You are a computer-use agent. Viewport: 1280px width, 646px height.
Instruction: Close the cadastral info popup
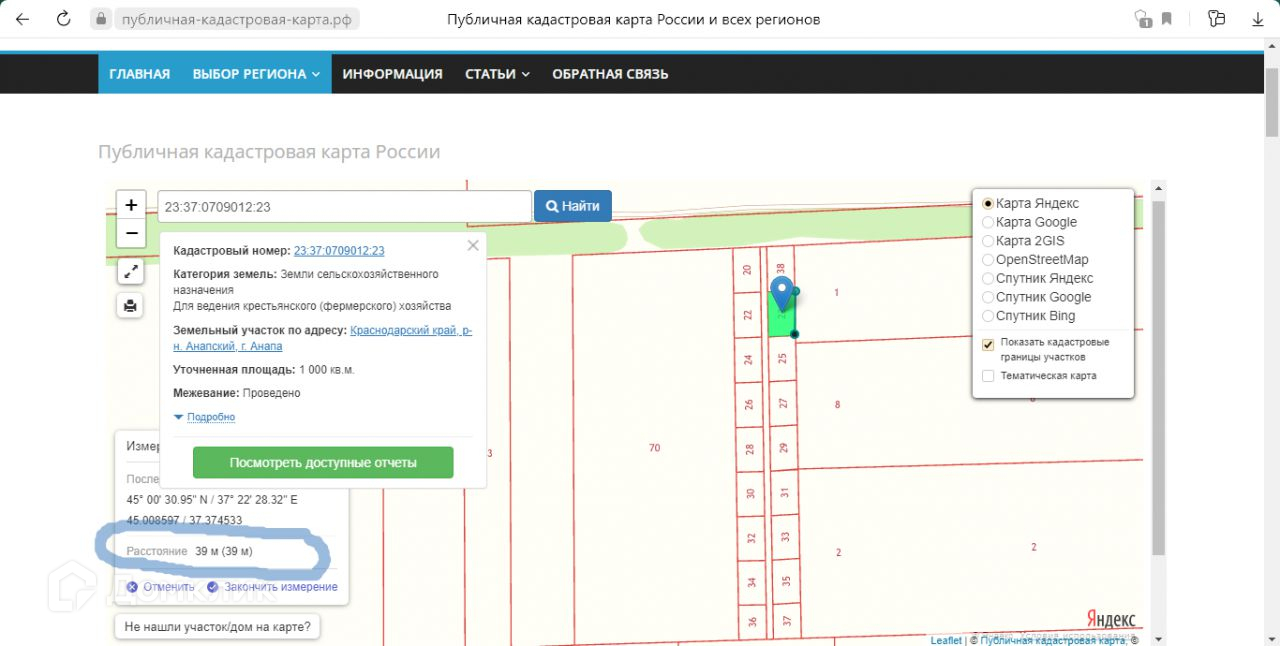(x=473, y=246)
